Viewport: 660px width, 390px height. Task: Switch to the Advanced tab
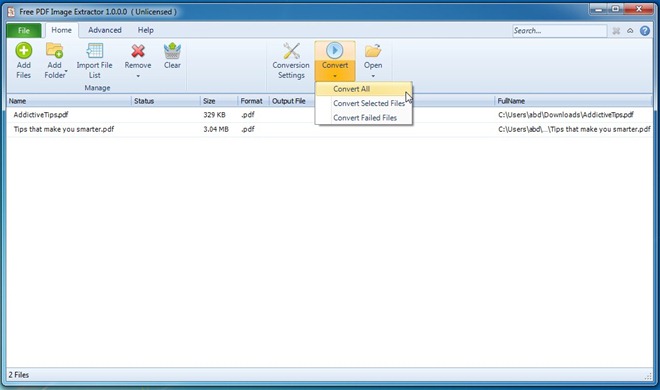pyautogui.click(x=105, y=30)
